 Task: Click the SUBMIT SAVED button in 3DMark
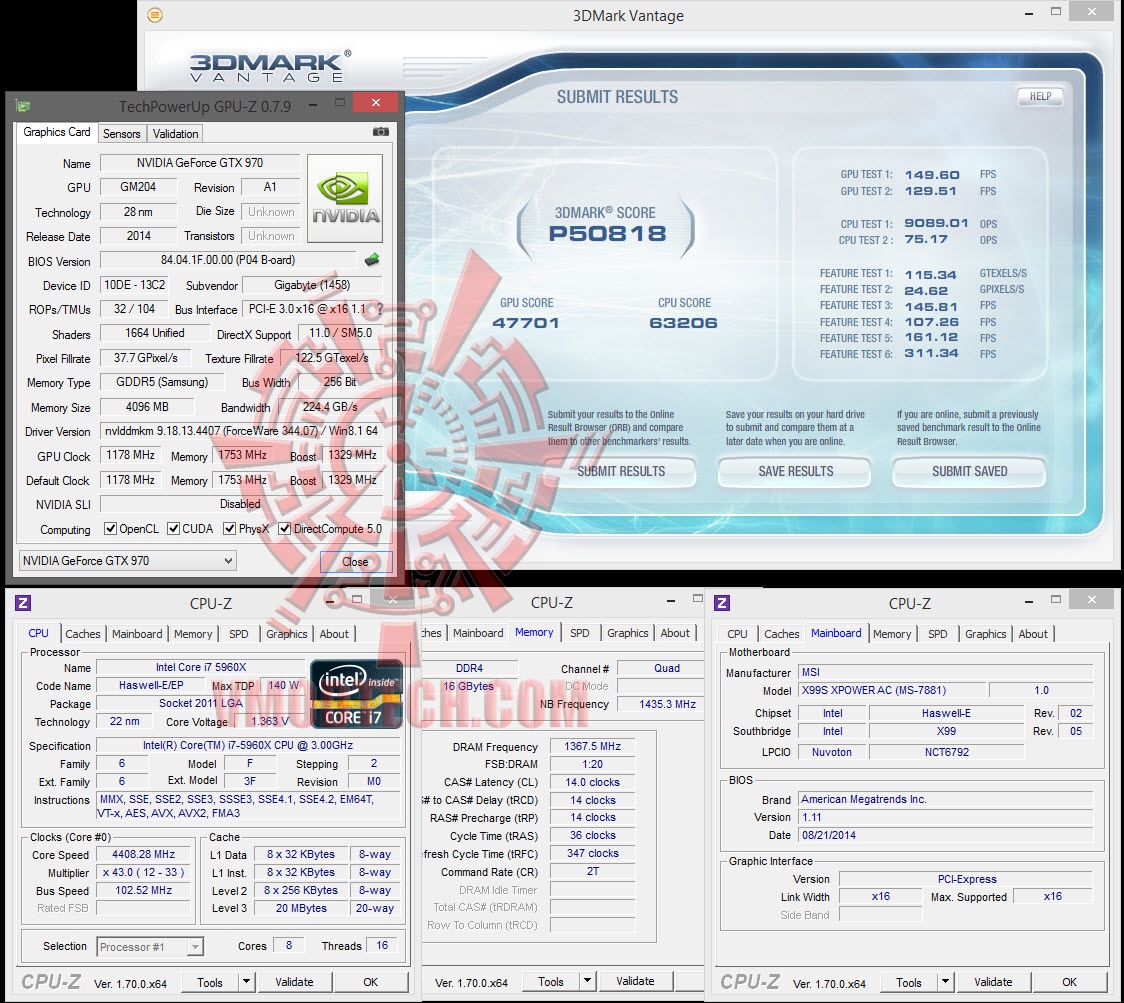(x=969, y=471)
